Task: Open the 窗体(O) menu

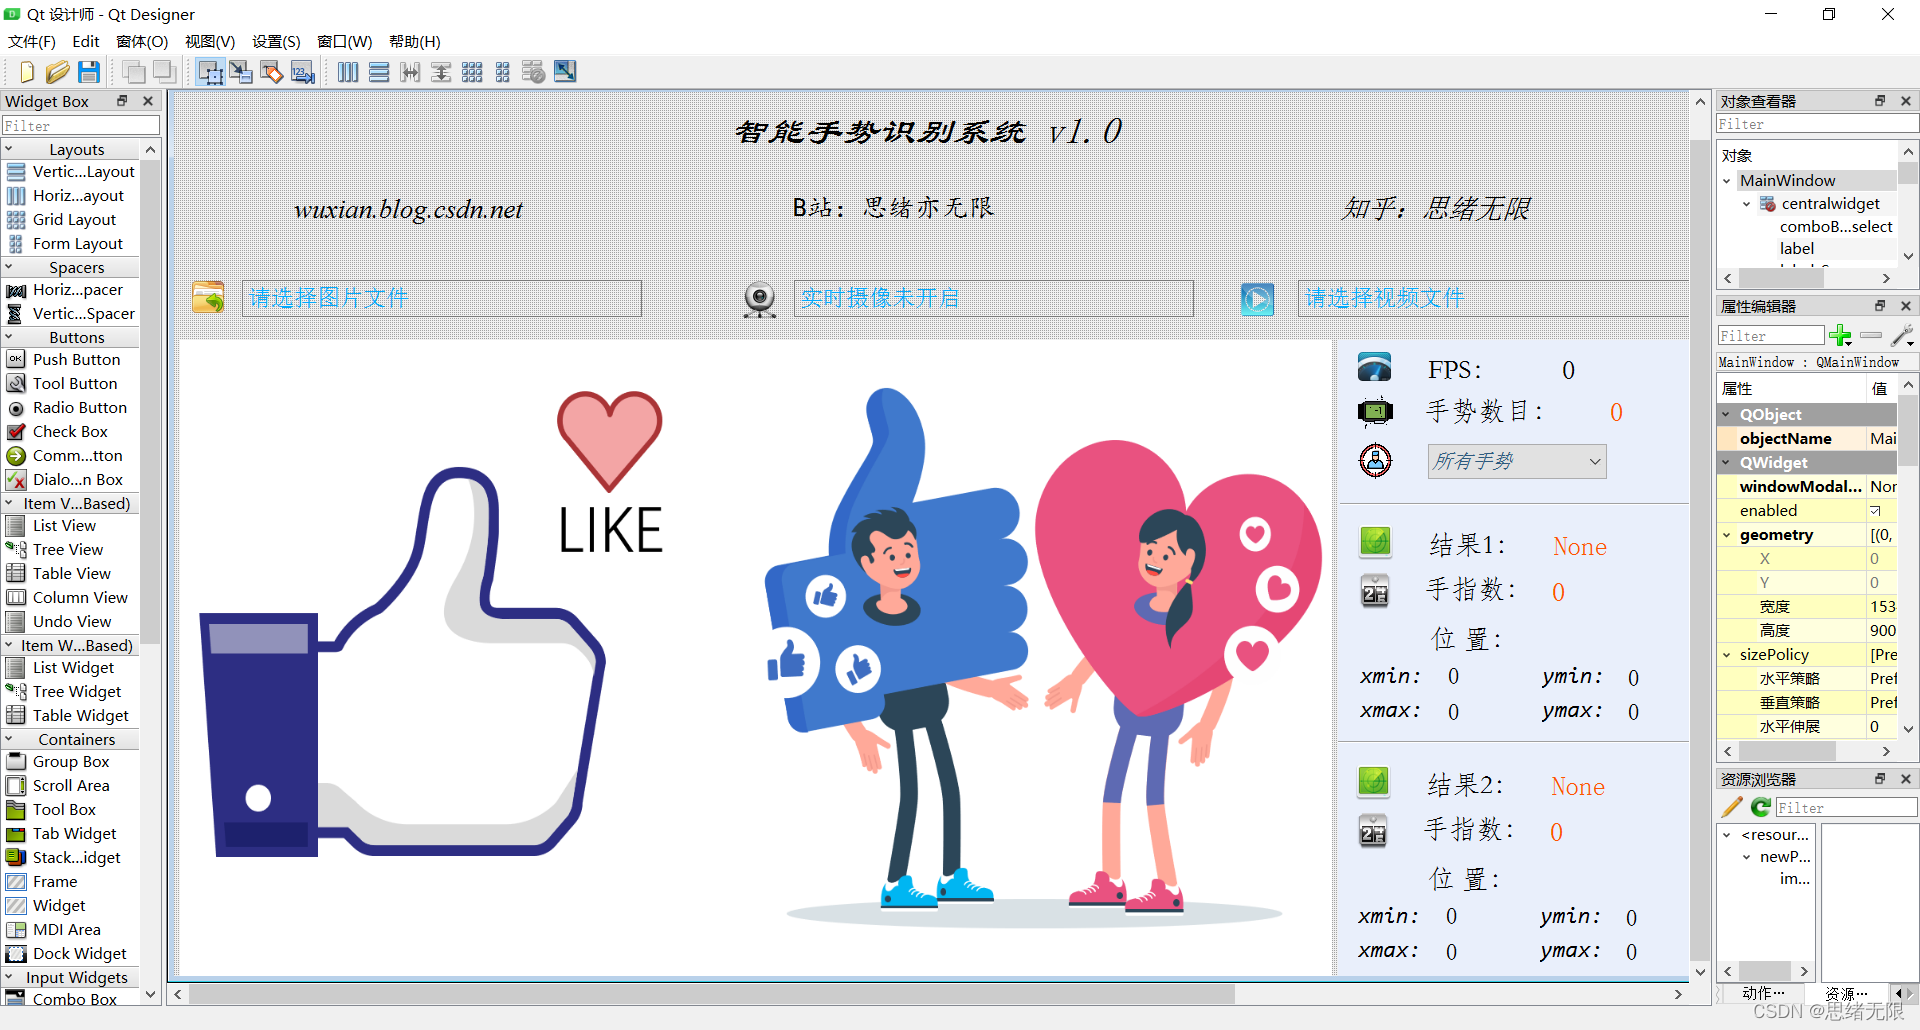Action: pyautogui.click(x=142, y=41)
